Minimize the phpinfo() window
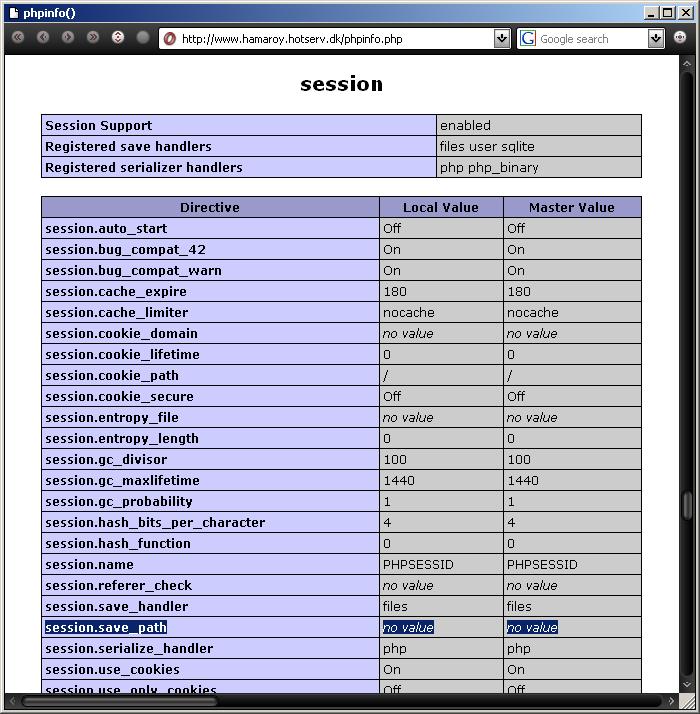The height and width of the screenshot is (714, 700). tap(651, 13)
